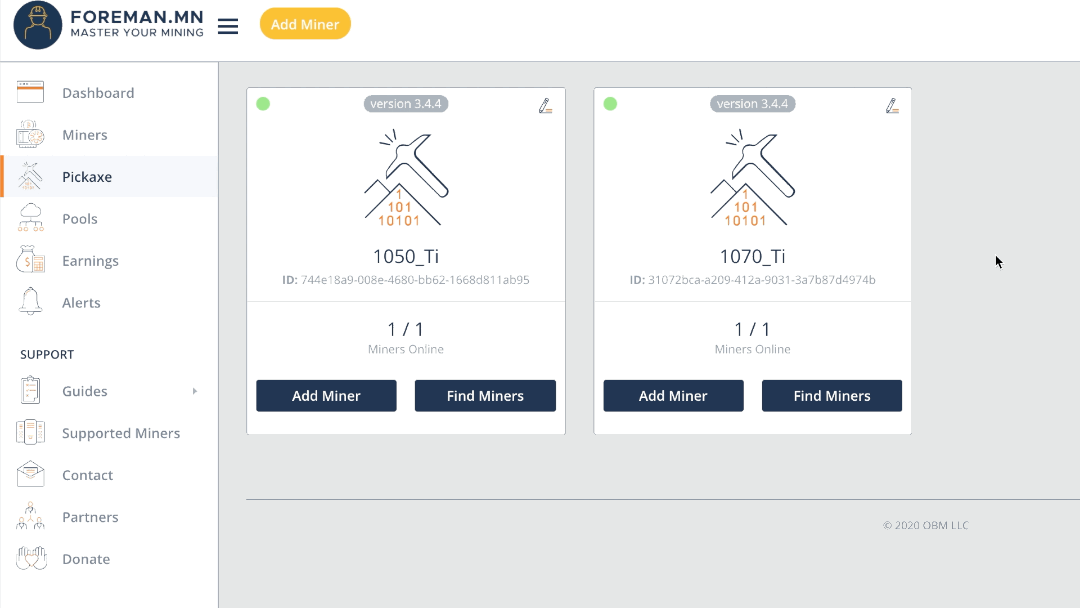Click the pickaxe logo on 1070_Ti card
This screenshot has height=608, width=1080.
pyautogui.click(x=752, y=178)
